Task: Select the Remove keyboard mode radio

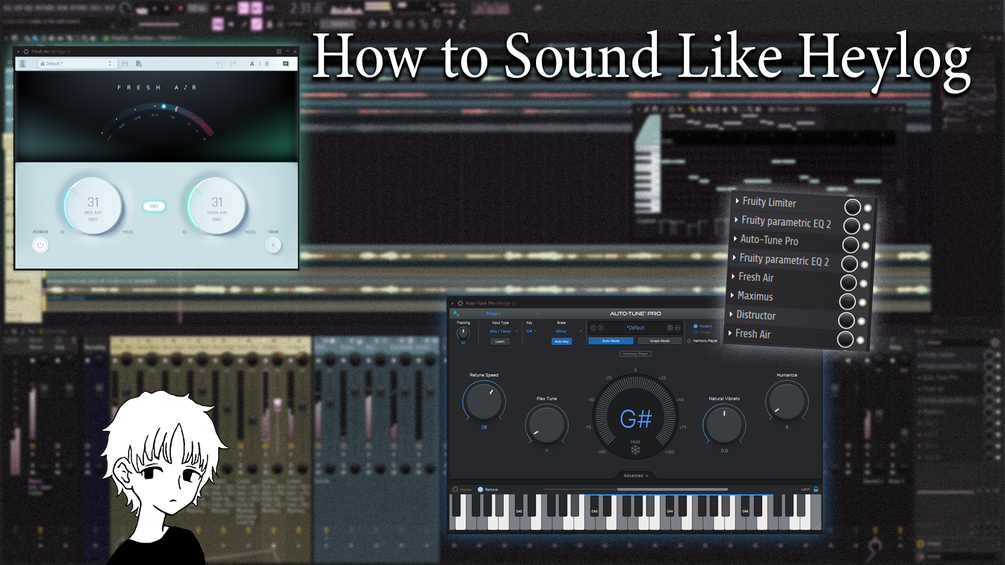Action: tap(481, 489)
